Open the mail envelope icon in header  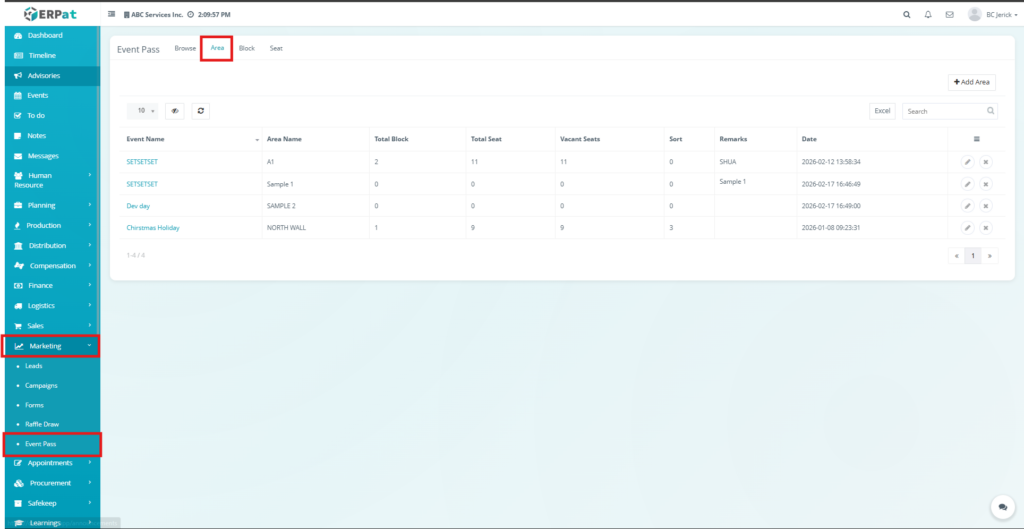(949, 15)
